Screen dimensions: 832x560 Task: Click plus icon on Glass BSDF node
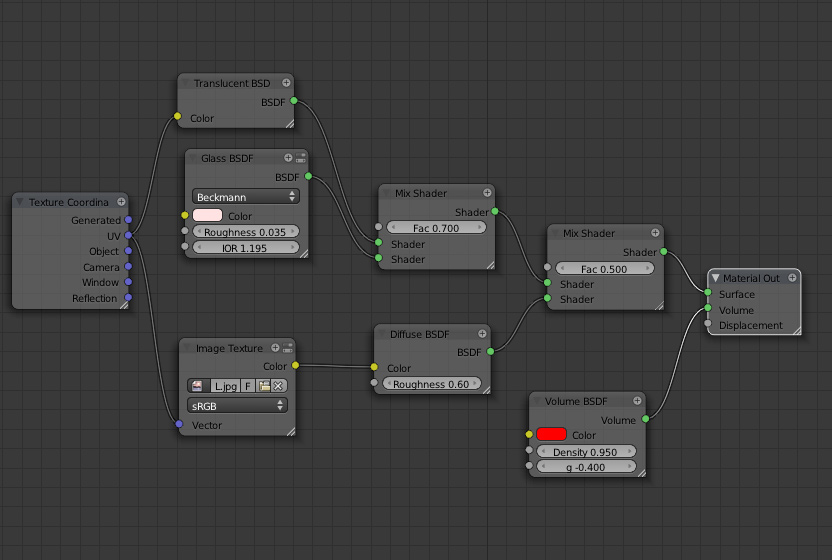288,158
